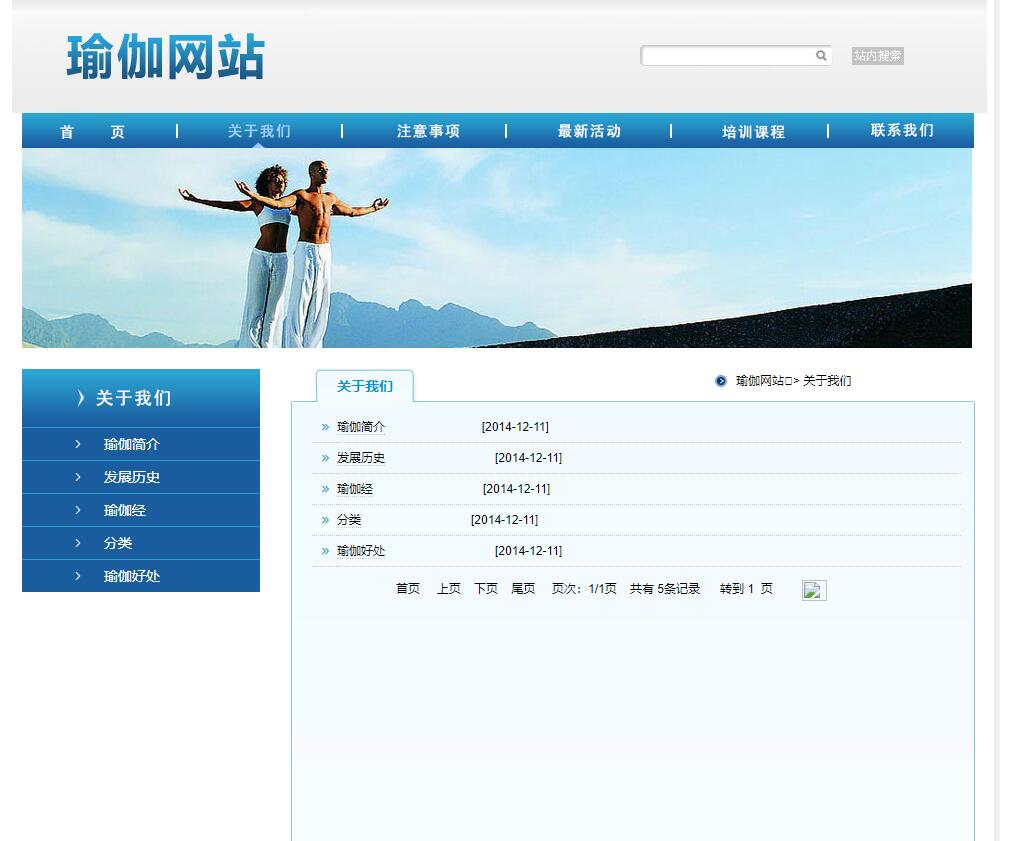Click the double-arrow icon before 发展历史 in list

click(x=325, y=458)
